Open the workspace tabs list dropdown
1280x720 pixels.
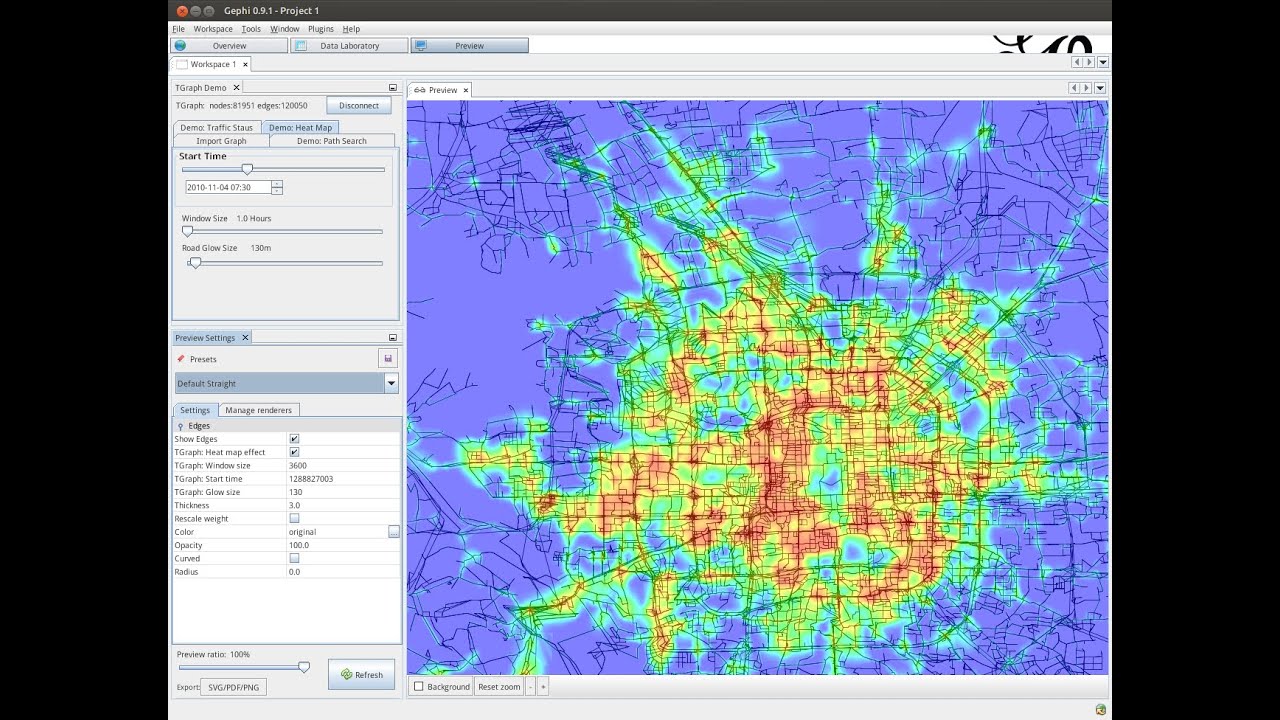point(1103,62)
